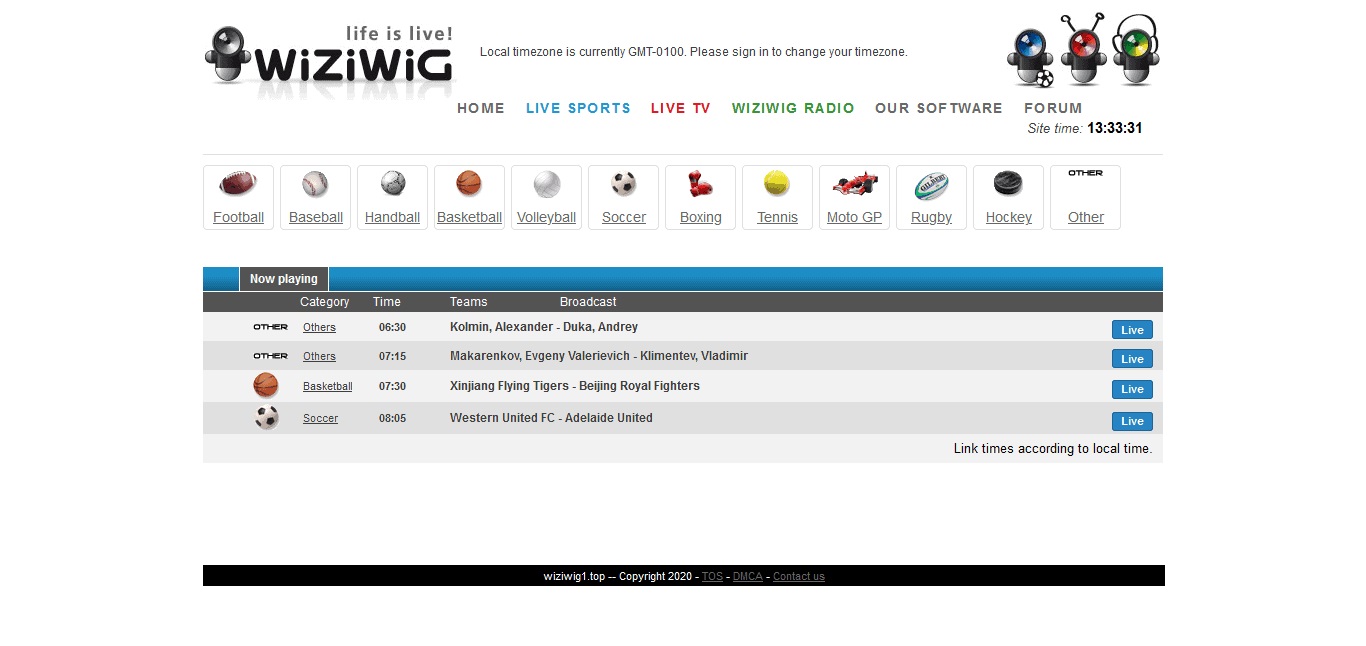Click the red-eyed TV antenna mascot
The width and height of the screenshot is (1366, 646).
pos(1083,50)
